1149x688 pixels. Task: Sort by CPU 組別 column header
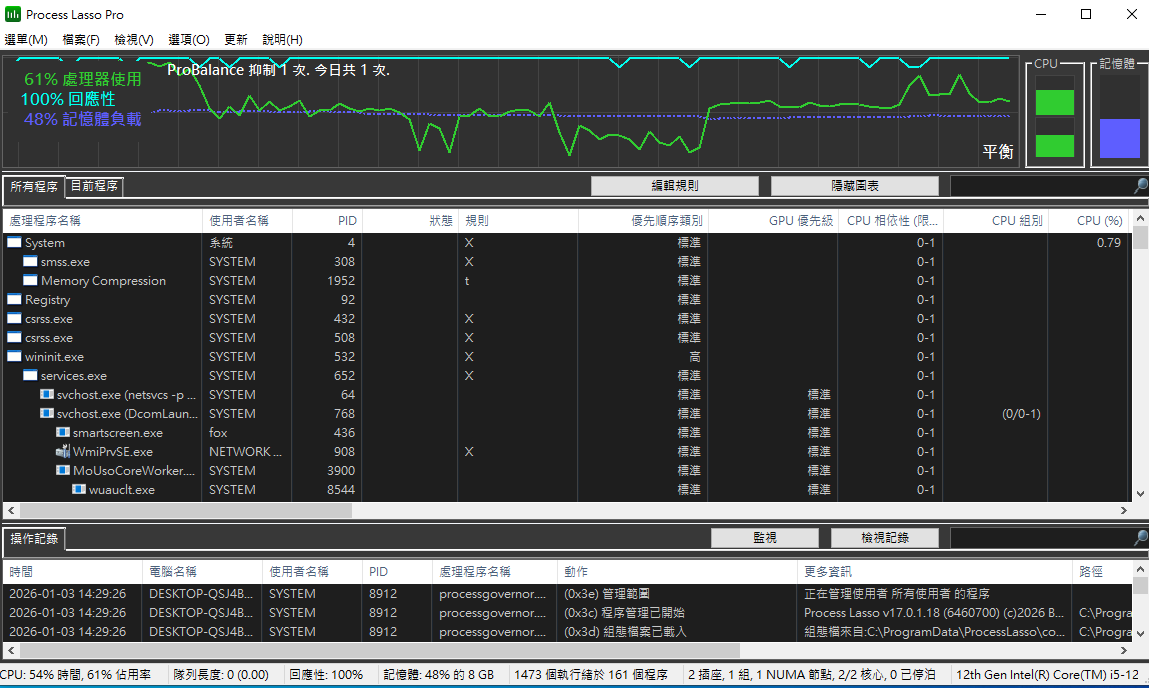point(996,221)
